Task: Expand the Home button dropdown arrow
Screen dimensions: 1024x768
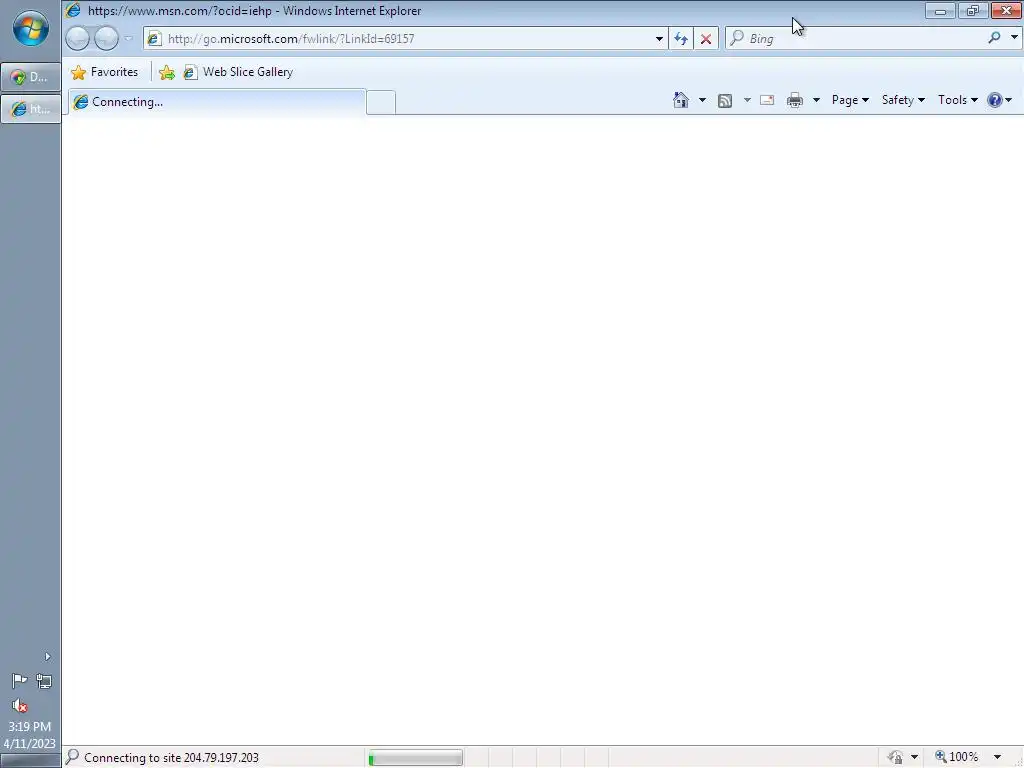Action: [702, 100]
